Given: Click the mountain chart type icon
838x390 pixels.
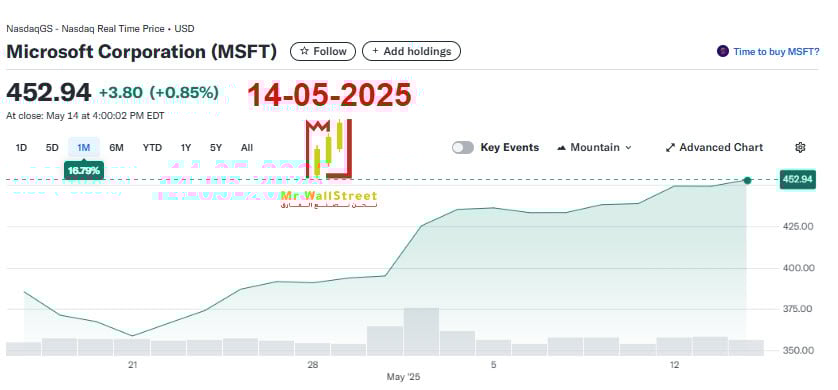Looking at the screenshot, I should [561, 147].
